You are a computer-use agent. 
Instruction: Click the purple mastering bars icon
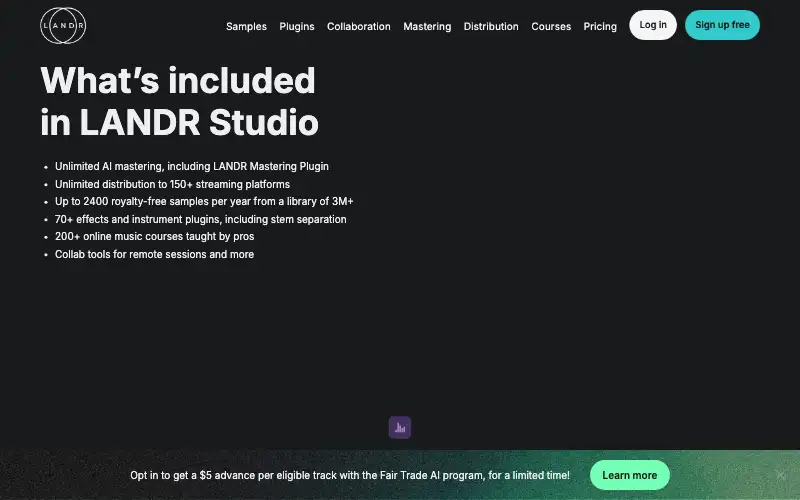399,428
